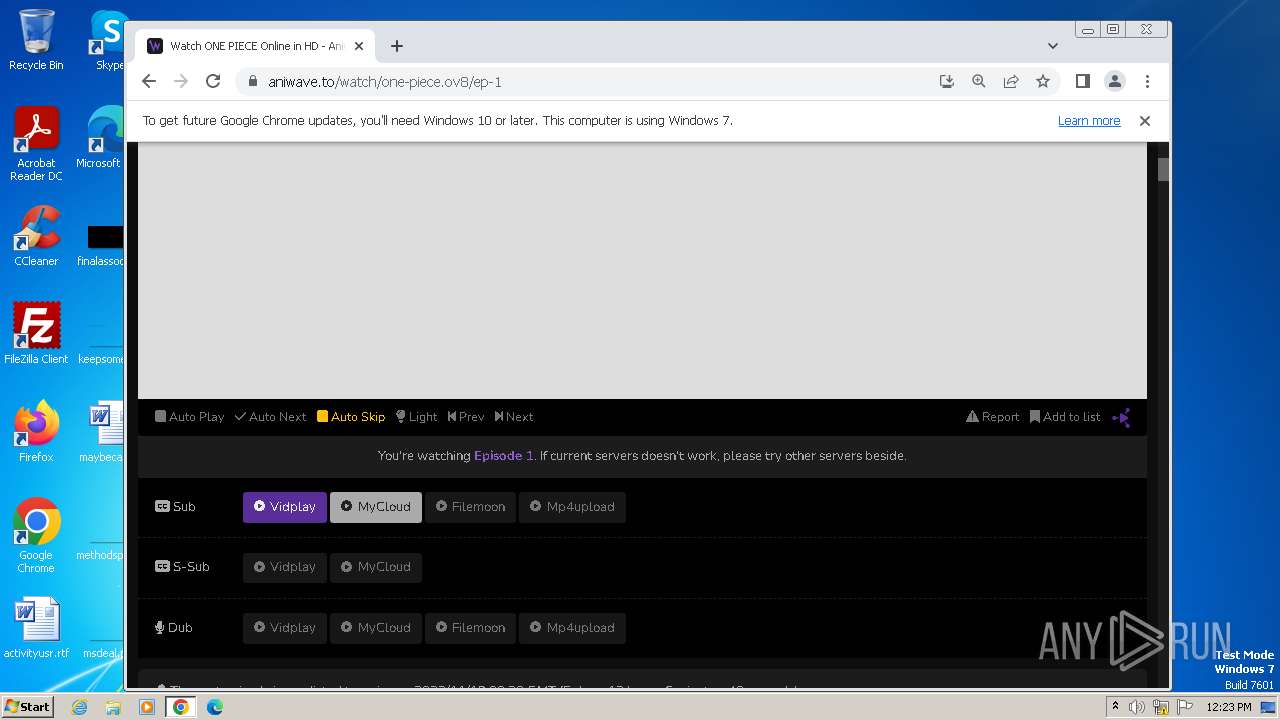Image resolution: width=1280 pixels, height=720 pixels.
Task: Go to the Prev episode
Action: point(466,417)
